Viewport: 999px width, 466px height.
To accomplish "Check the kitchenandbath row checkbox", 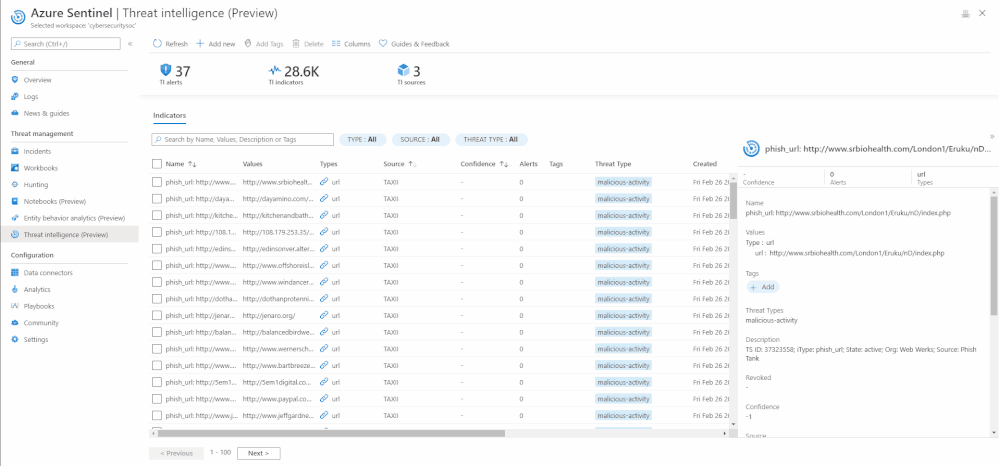I will point(157,215).
